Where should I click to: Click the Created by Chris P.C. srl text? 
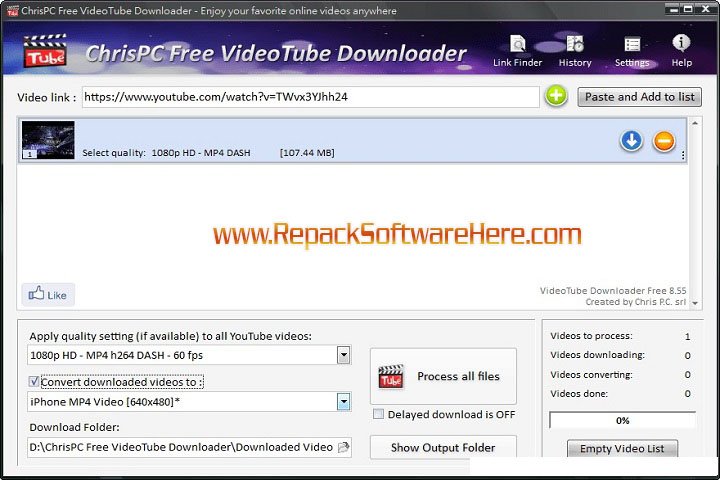click(636, 302)
